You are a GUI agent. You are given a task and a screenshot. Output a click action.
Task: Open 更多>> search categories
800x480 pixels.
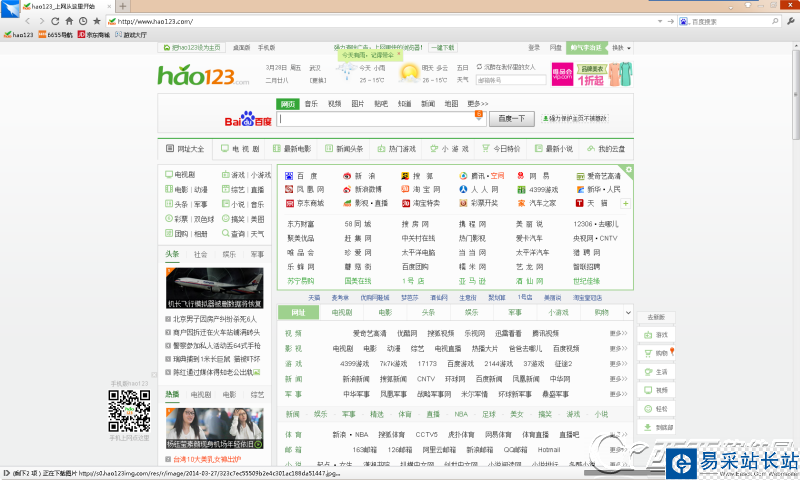478,104
